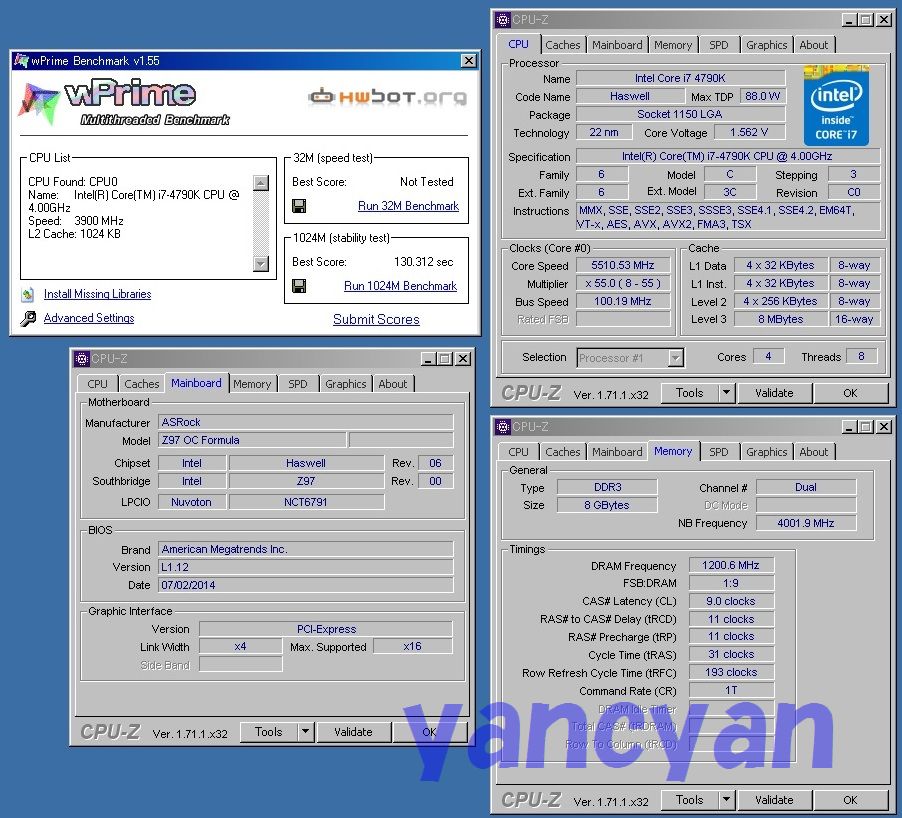Click the Multiplier x 55.0 field
Viewport: 902px width, 818px height.
point(623,283)
